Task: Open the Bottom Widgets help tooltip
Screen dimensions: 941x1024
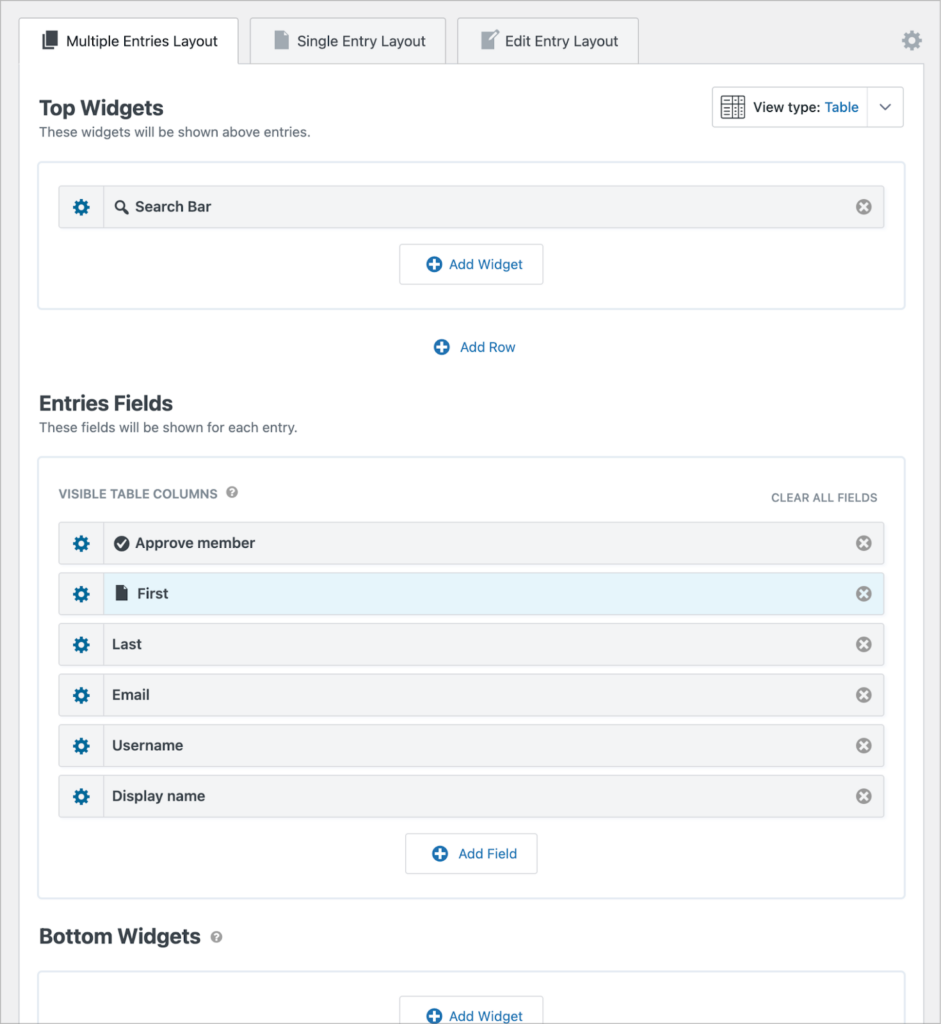Action: tap(215, 937)
